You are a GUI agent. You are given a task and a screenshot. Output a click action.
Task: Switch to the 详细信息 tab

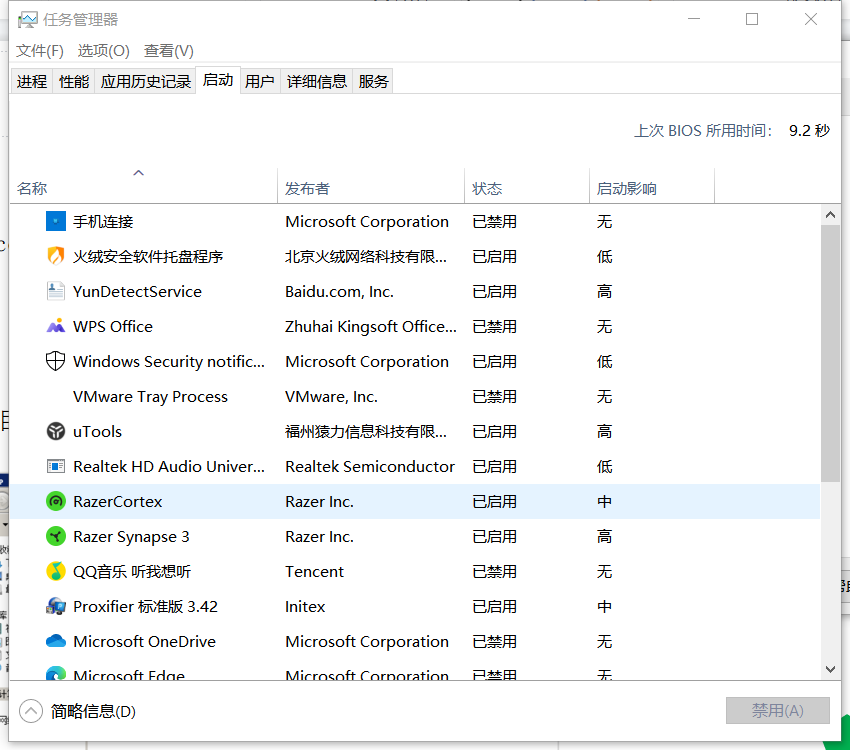317,81
